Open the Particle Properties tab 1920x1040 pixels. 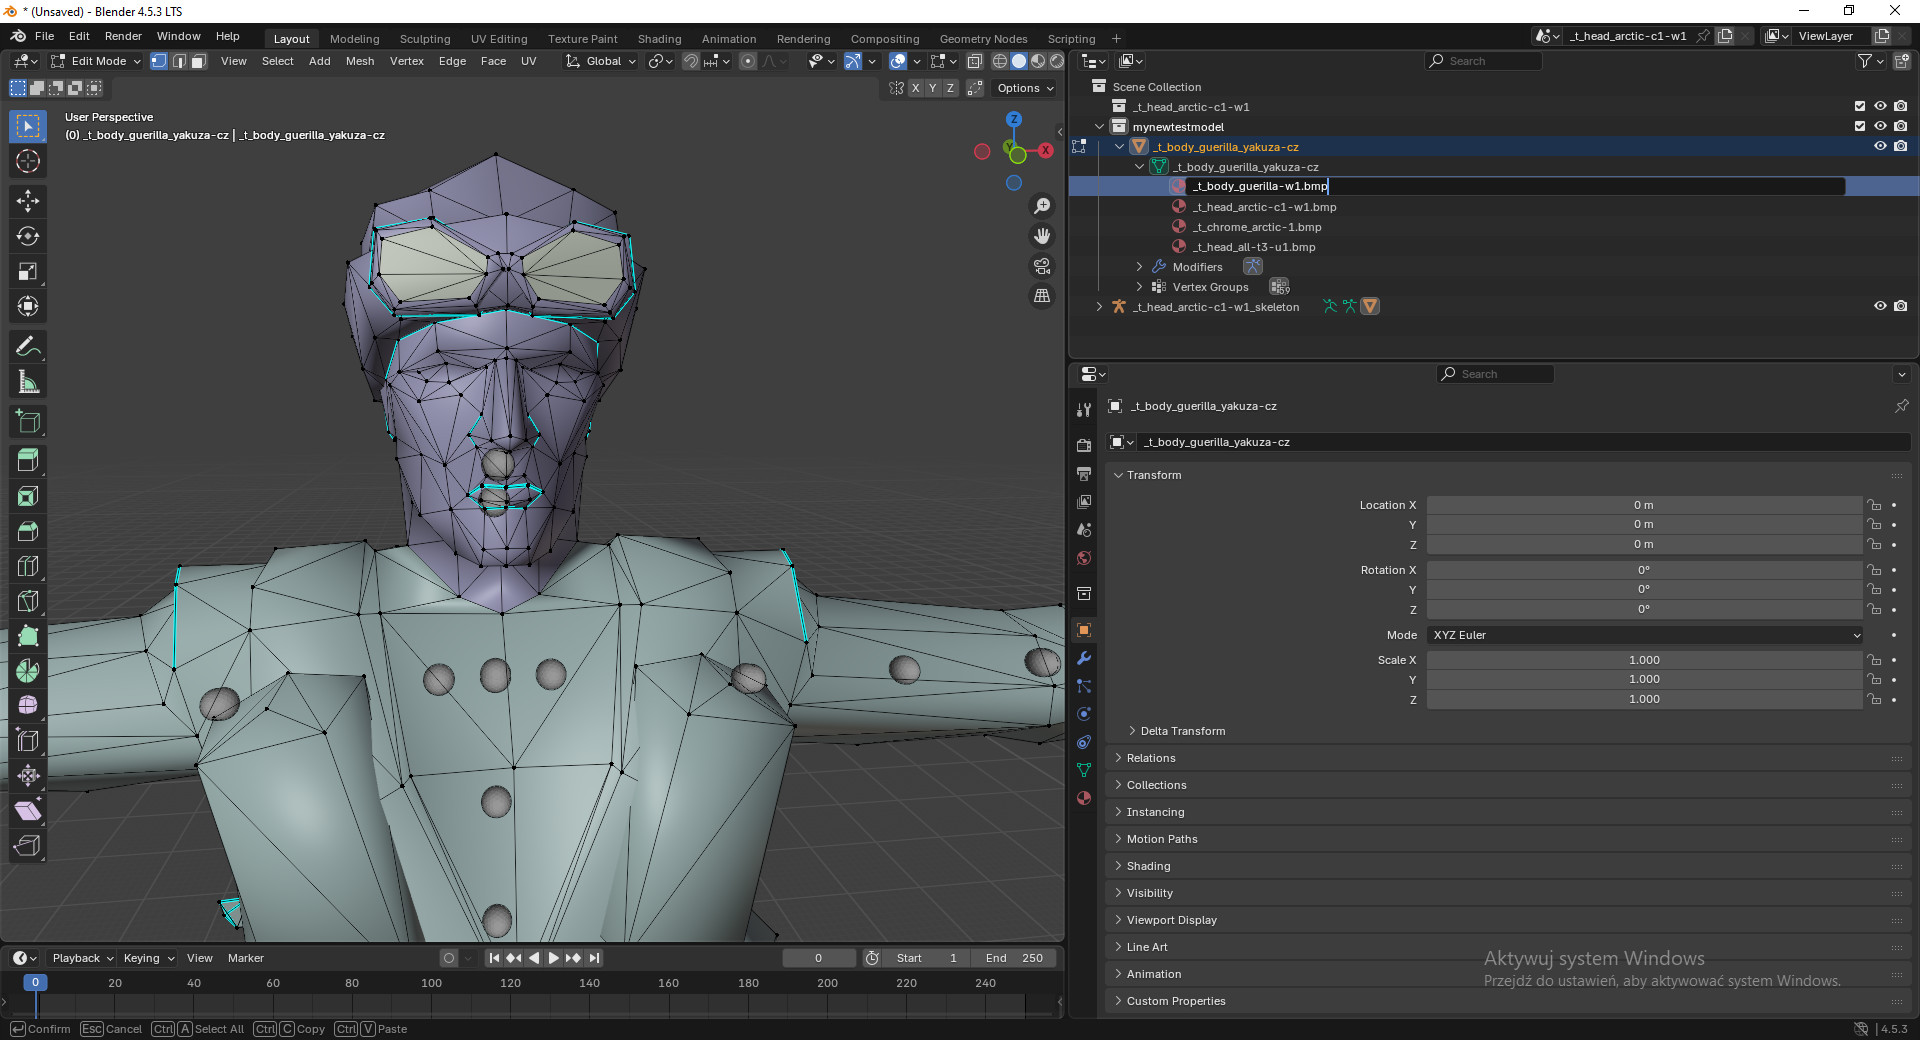pos(1083,686)
